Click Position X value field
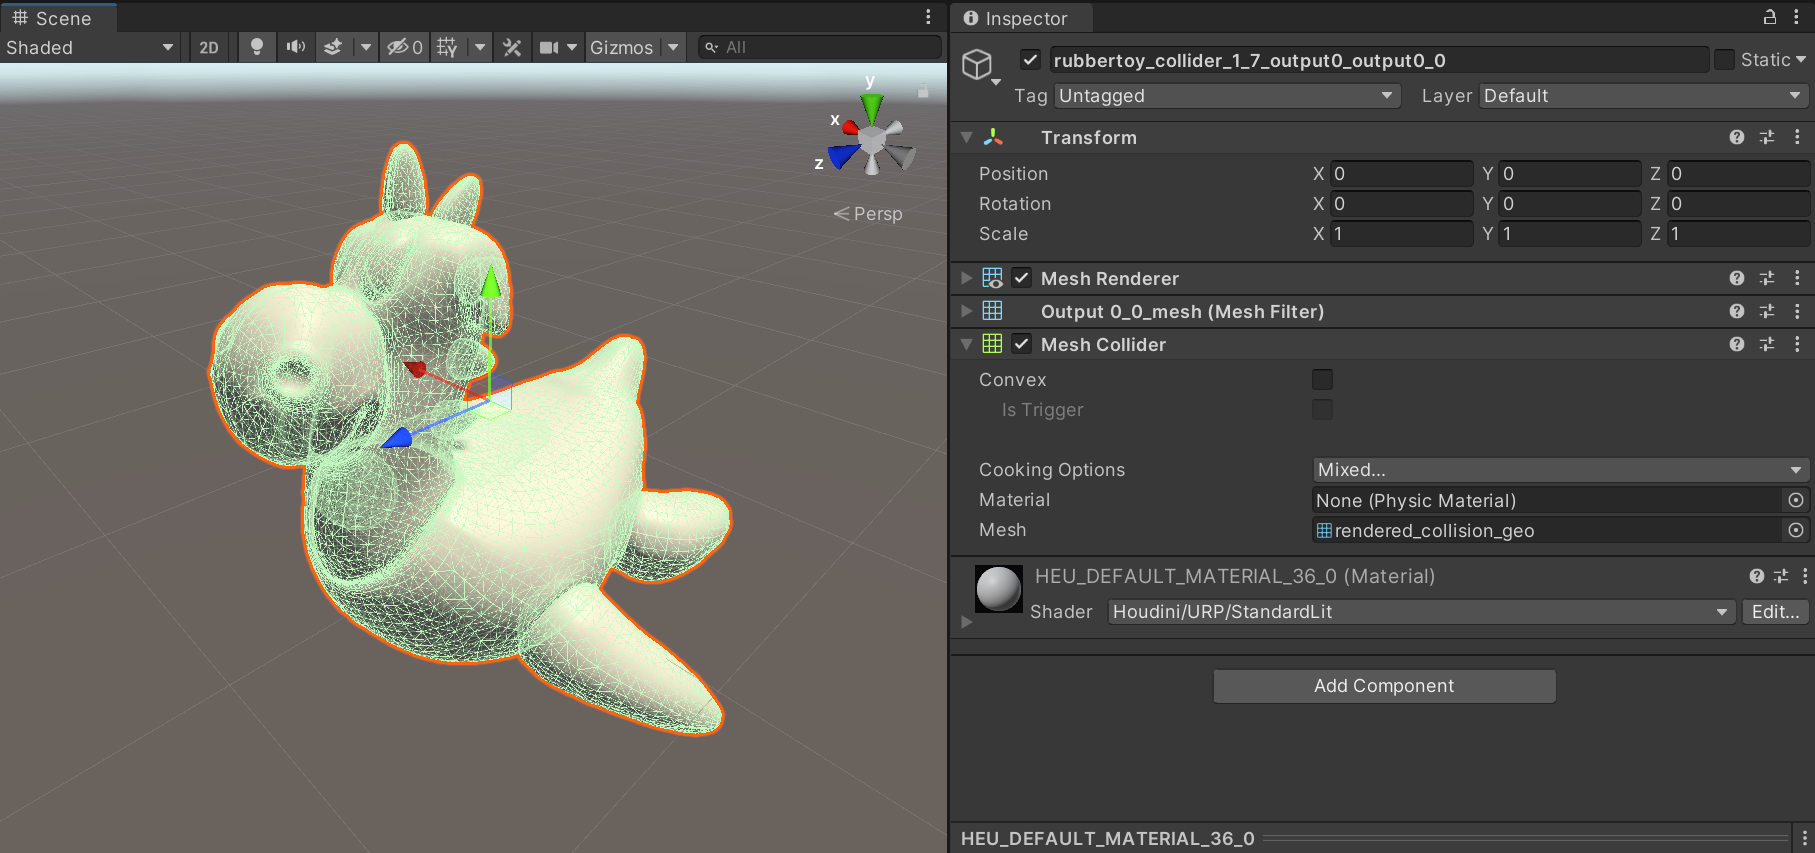Viewport: 1815px width, 853px height. 1401,174
